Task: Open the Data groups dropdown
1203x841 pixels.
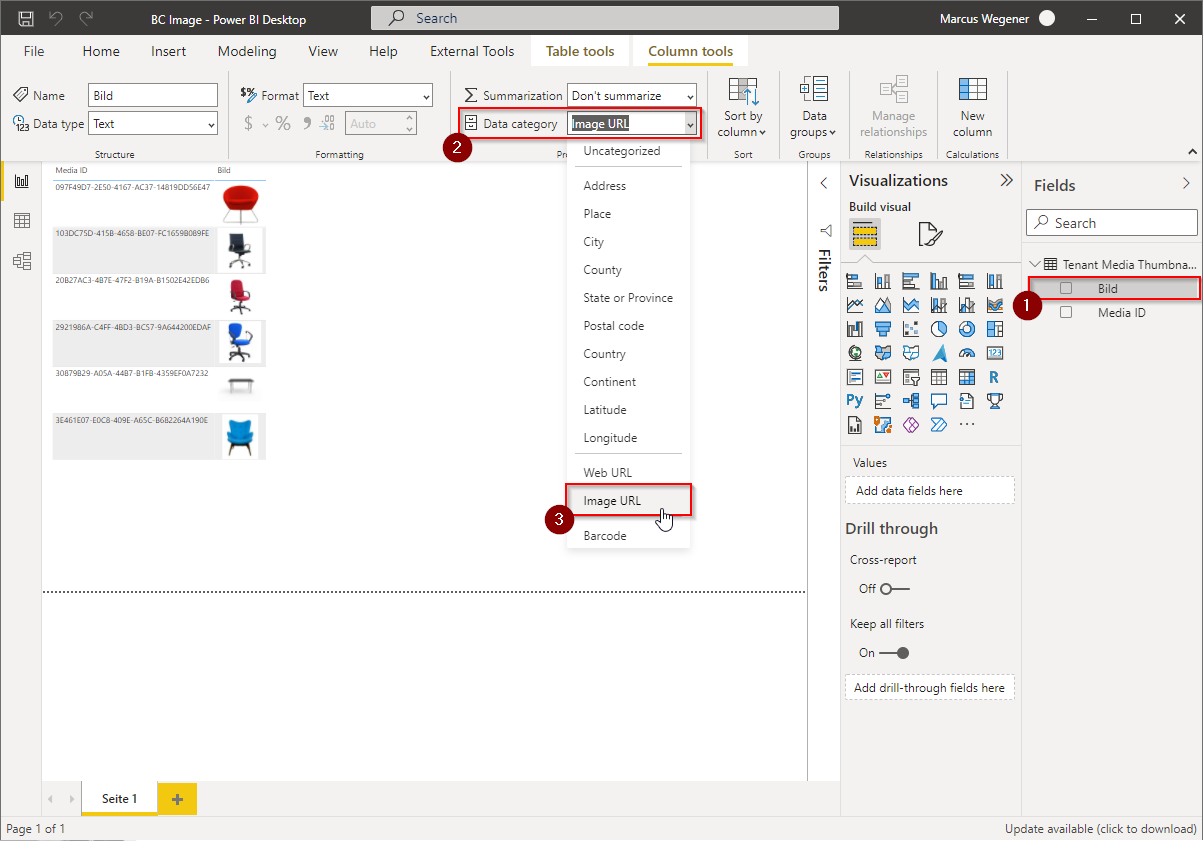Action: pos(815,108)
